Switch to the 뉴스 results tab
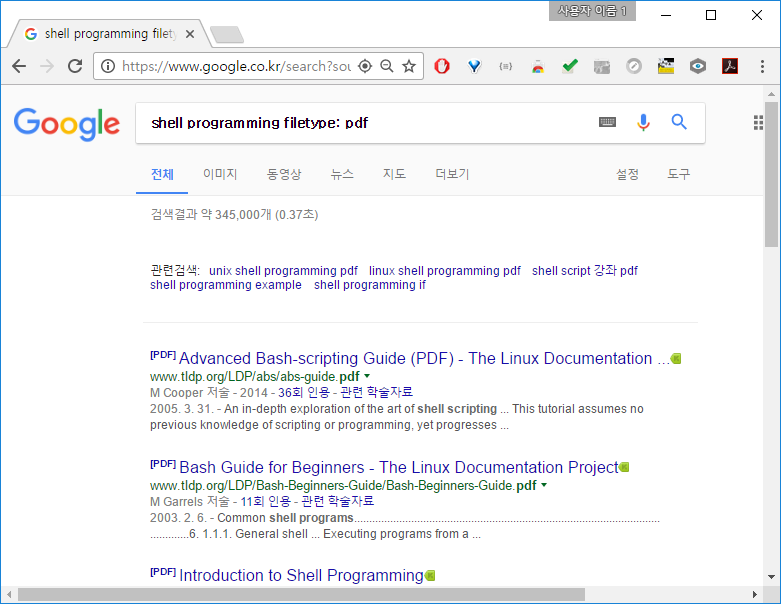 [x=342, y=174]
